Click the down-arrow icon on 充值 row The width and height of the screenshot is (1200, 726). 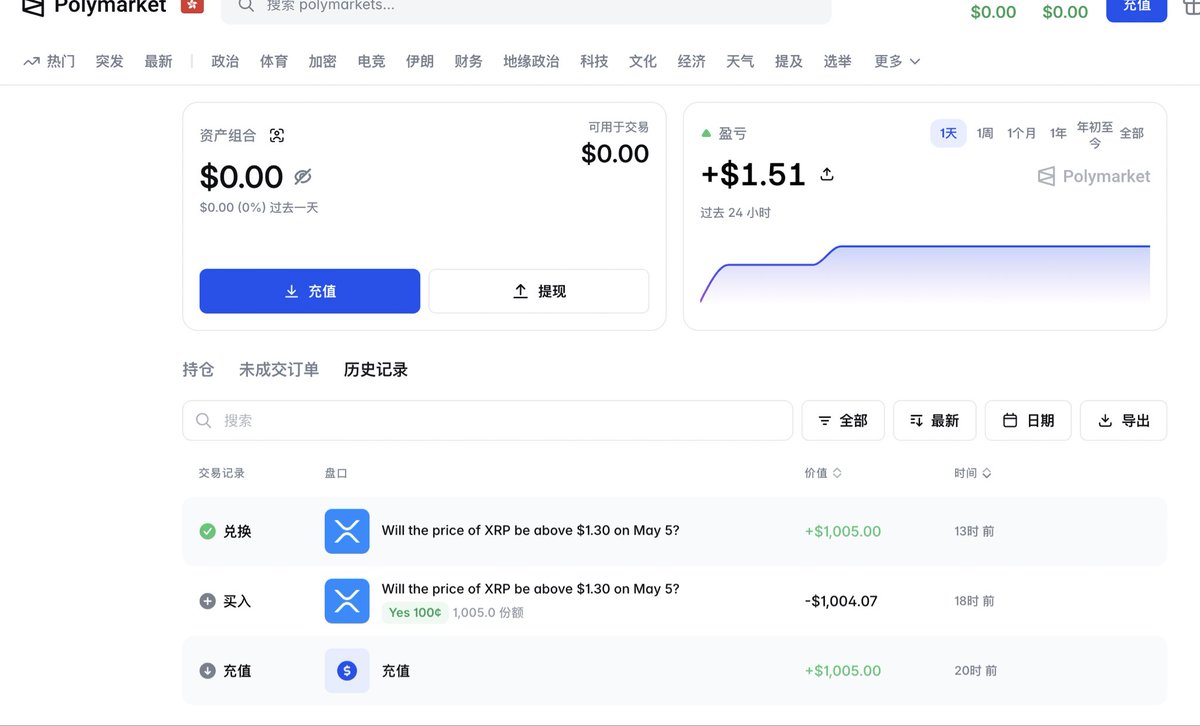coord(207,671)
